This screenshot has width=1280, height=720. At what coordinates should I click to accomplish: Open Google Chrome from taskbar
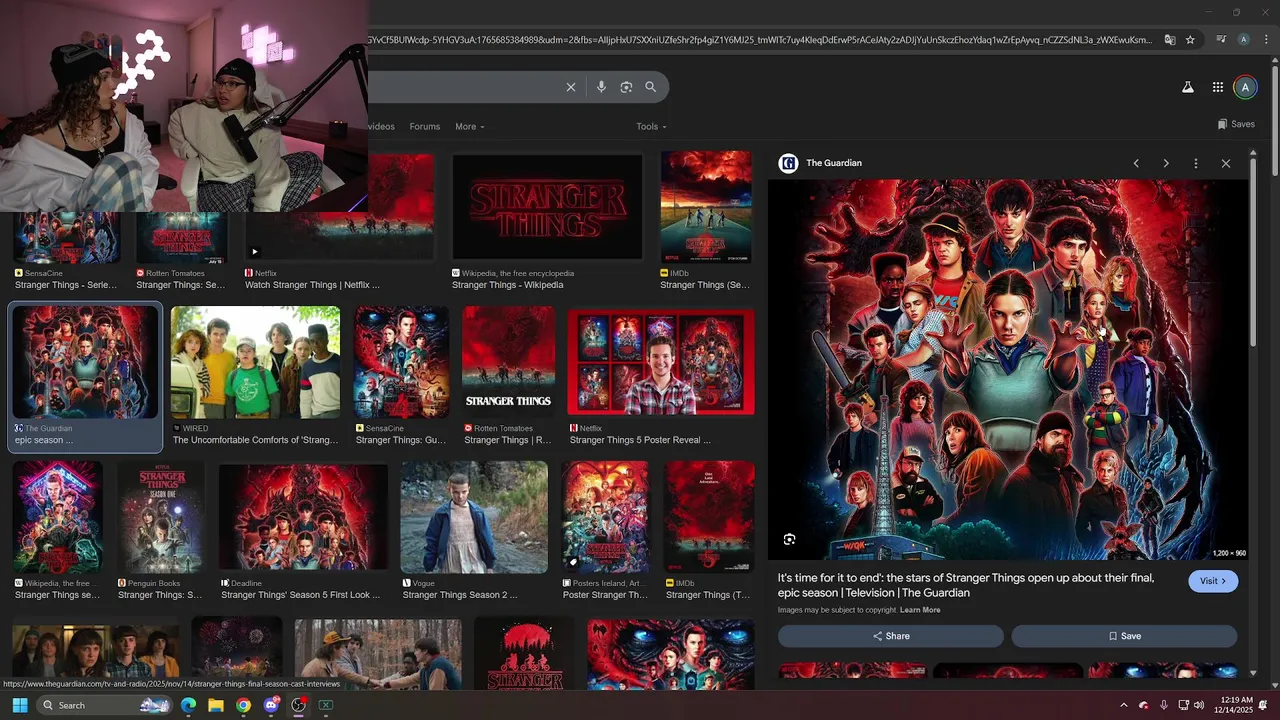coord(243,705)
